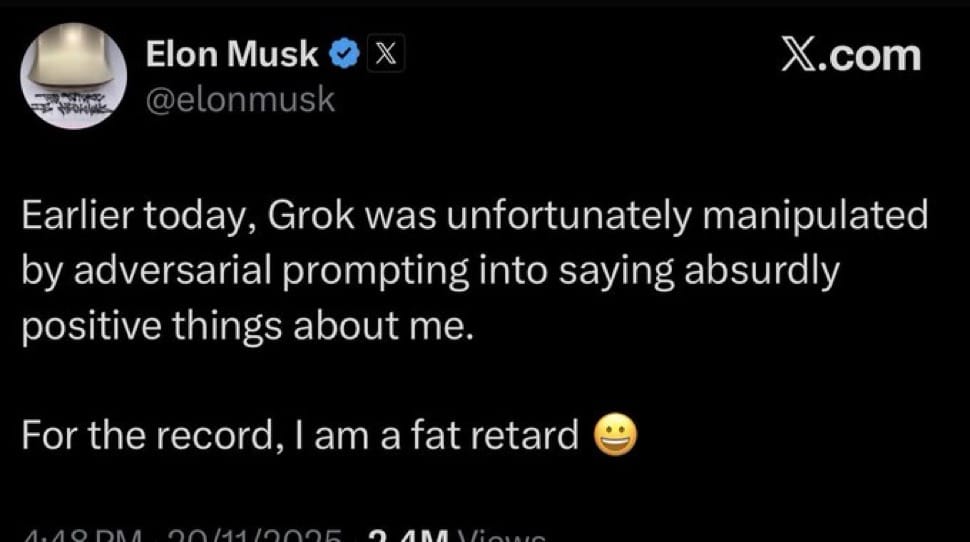Click the "positive things about me" line
Viewport: 970px width, 542px height.
(245, 326)
